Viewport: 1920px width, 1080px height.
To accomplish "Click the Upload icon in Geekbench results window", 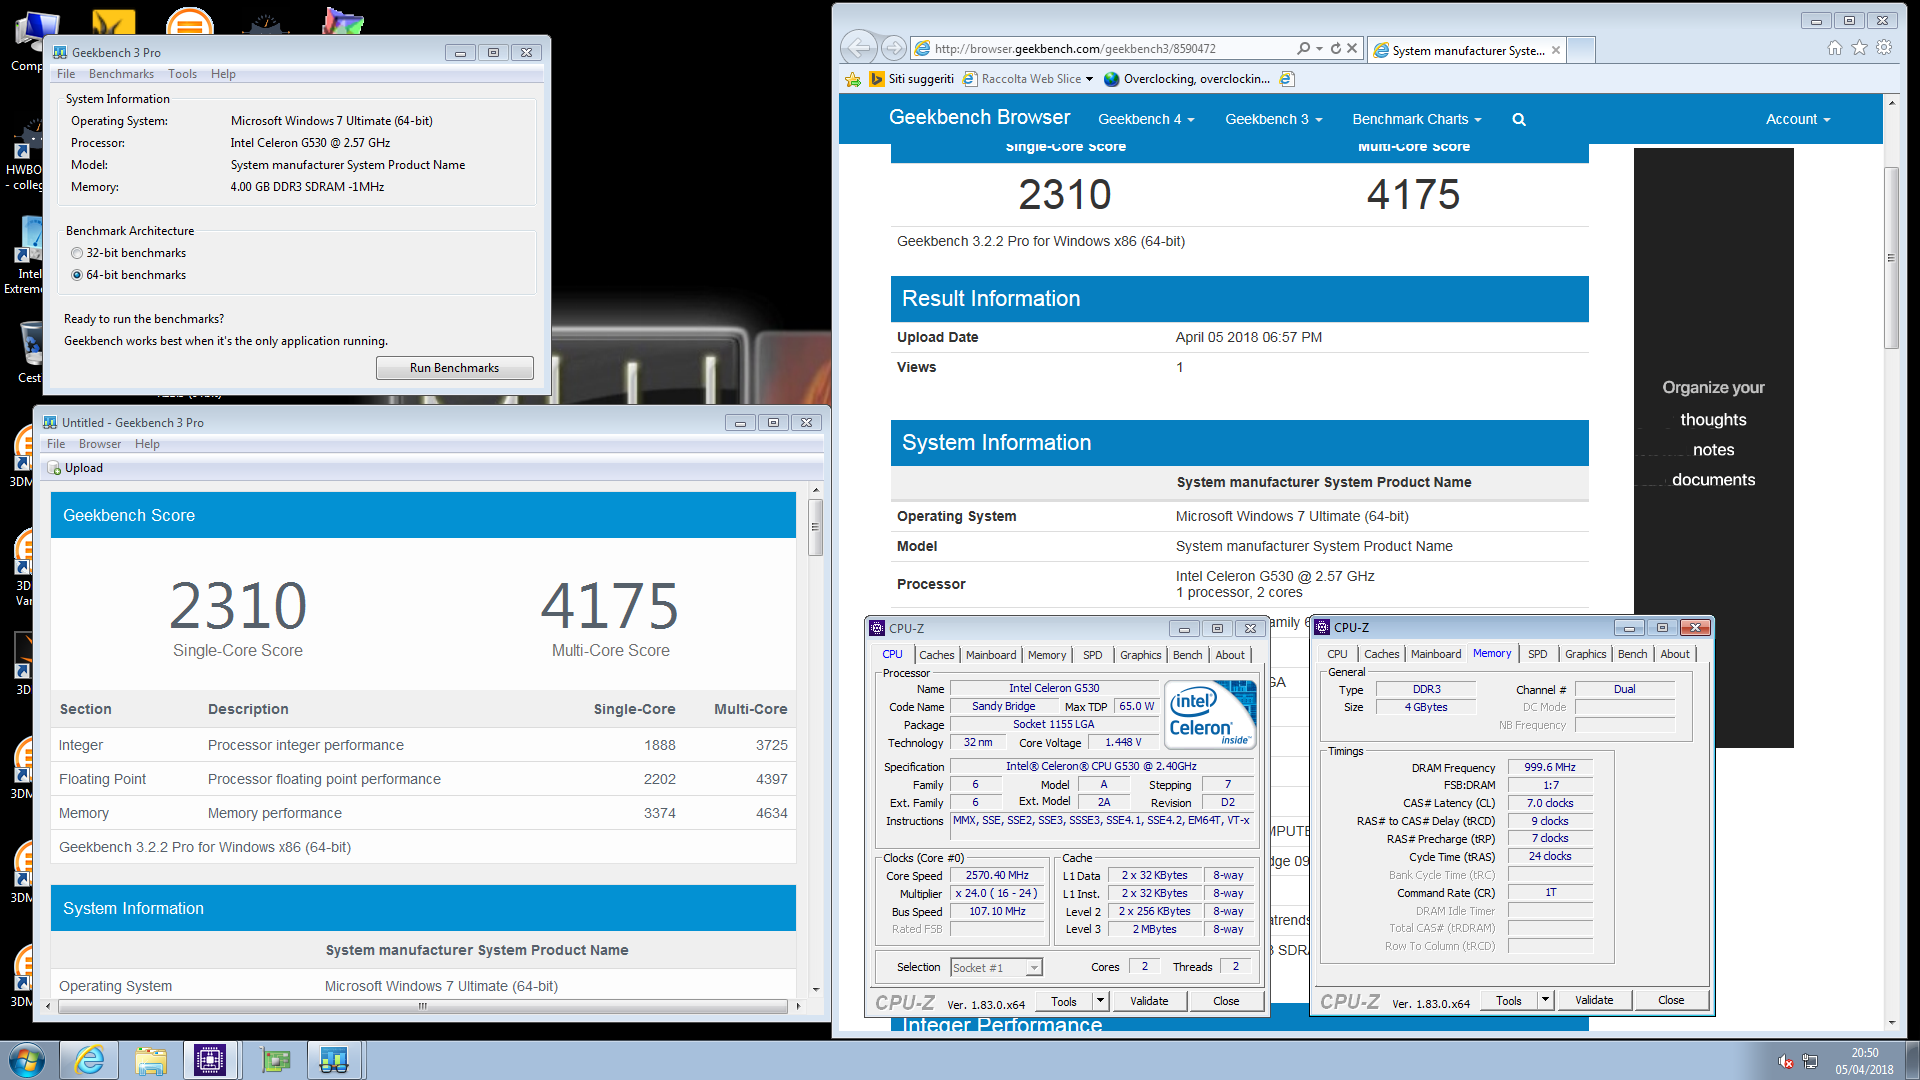I will click(55, 468).
